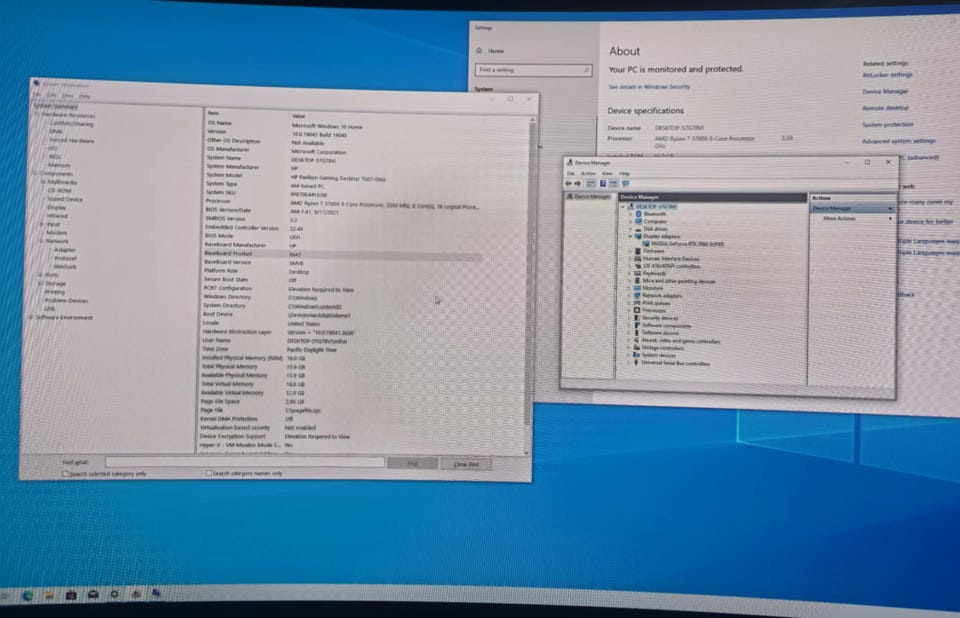Toggle 'Search category names only' checkbox
The height and width of the screenshot is (618, 960).
click(209, 473)
